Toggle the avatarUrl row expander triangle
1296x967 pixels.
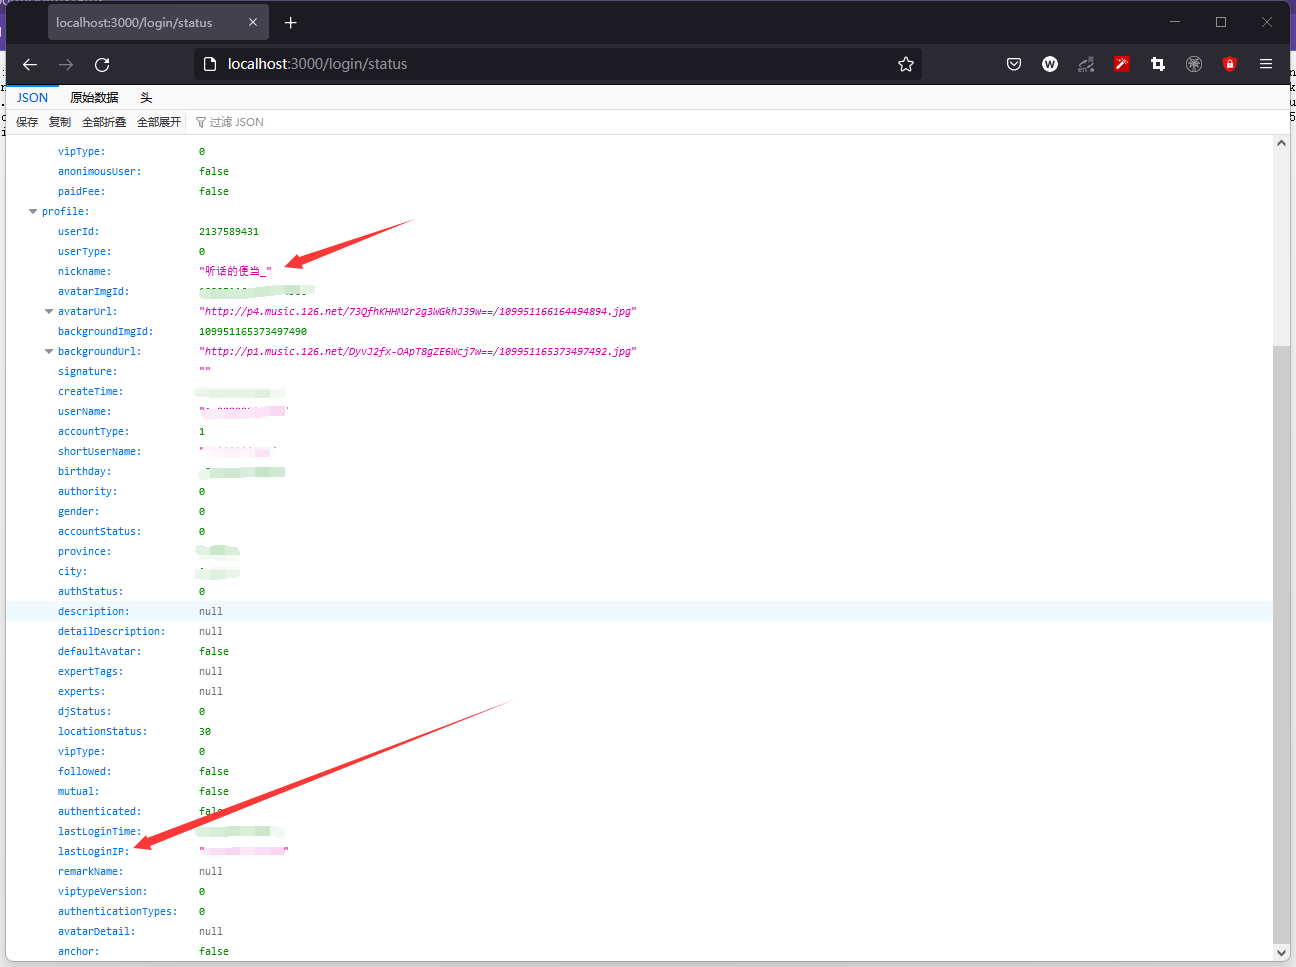pyautogui.click(x=49, y=312)
